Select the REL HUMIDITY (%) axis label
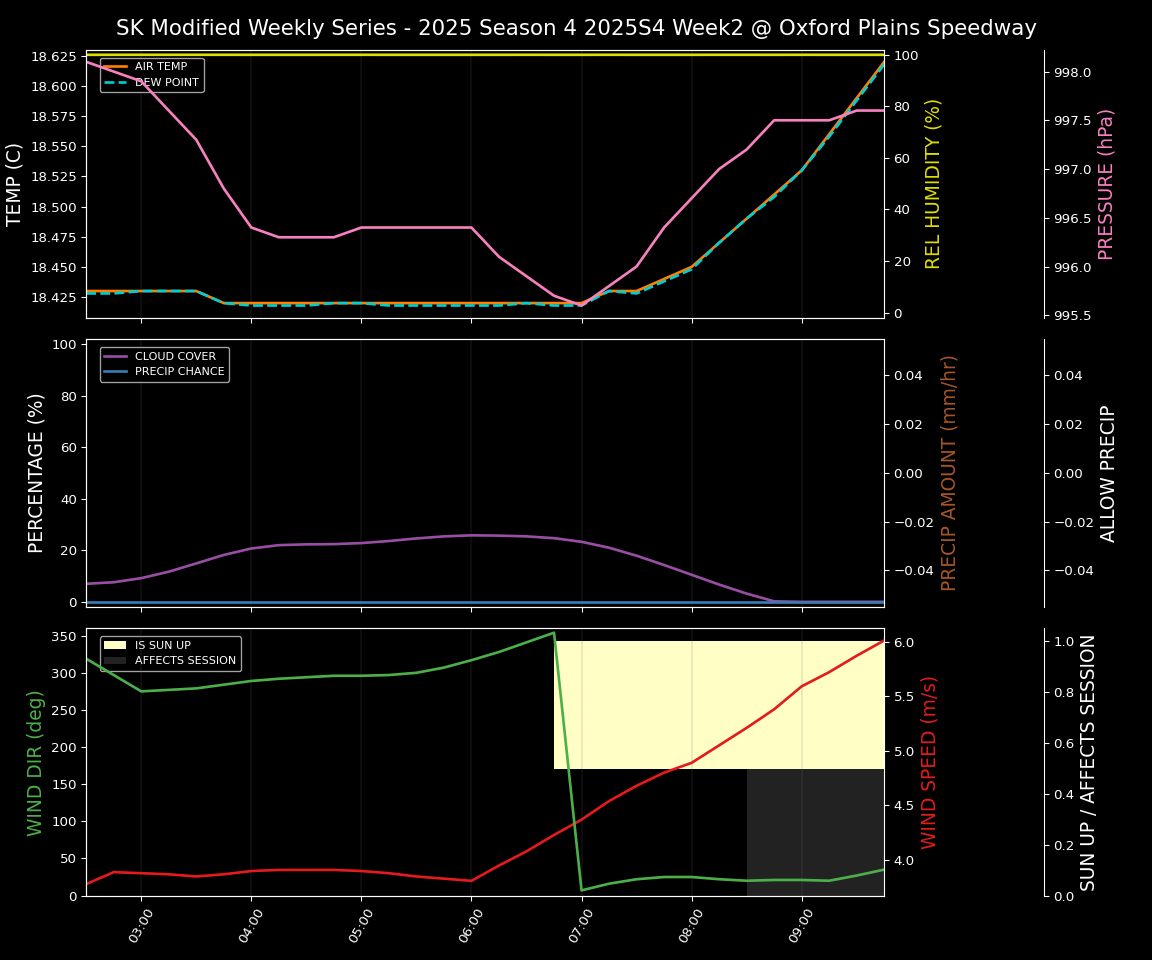This screenshot has width=1152, height=960. (933, 184)
